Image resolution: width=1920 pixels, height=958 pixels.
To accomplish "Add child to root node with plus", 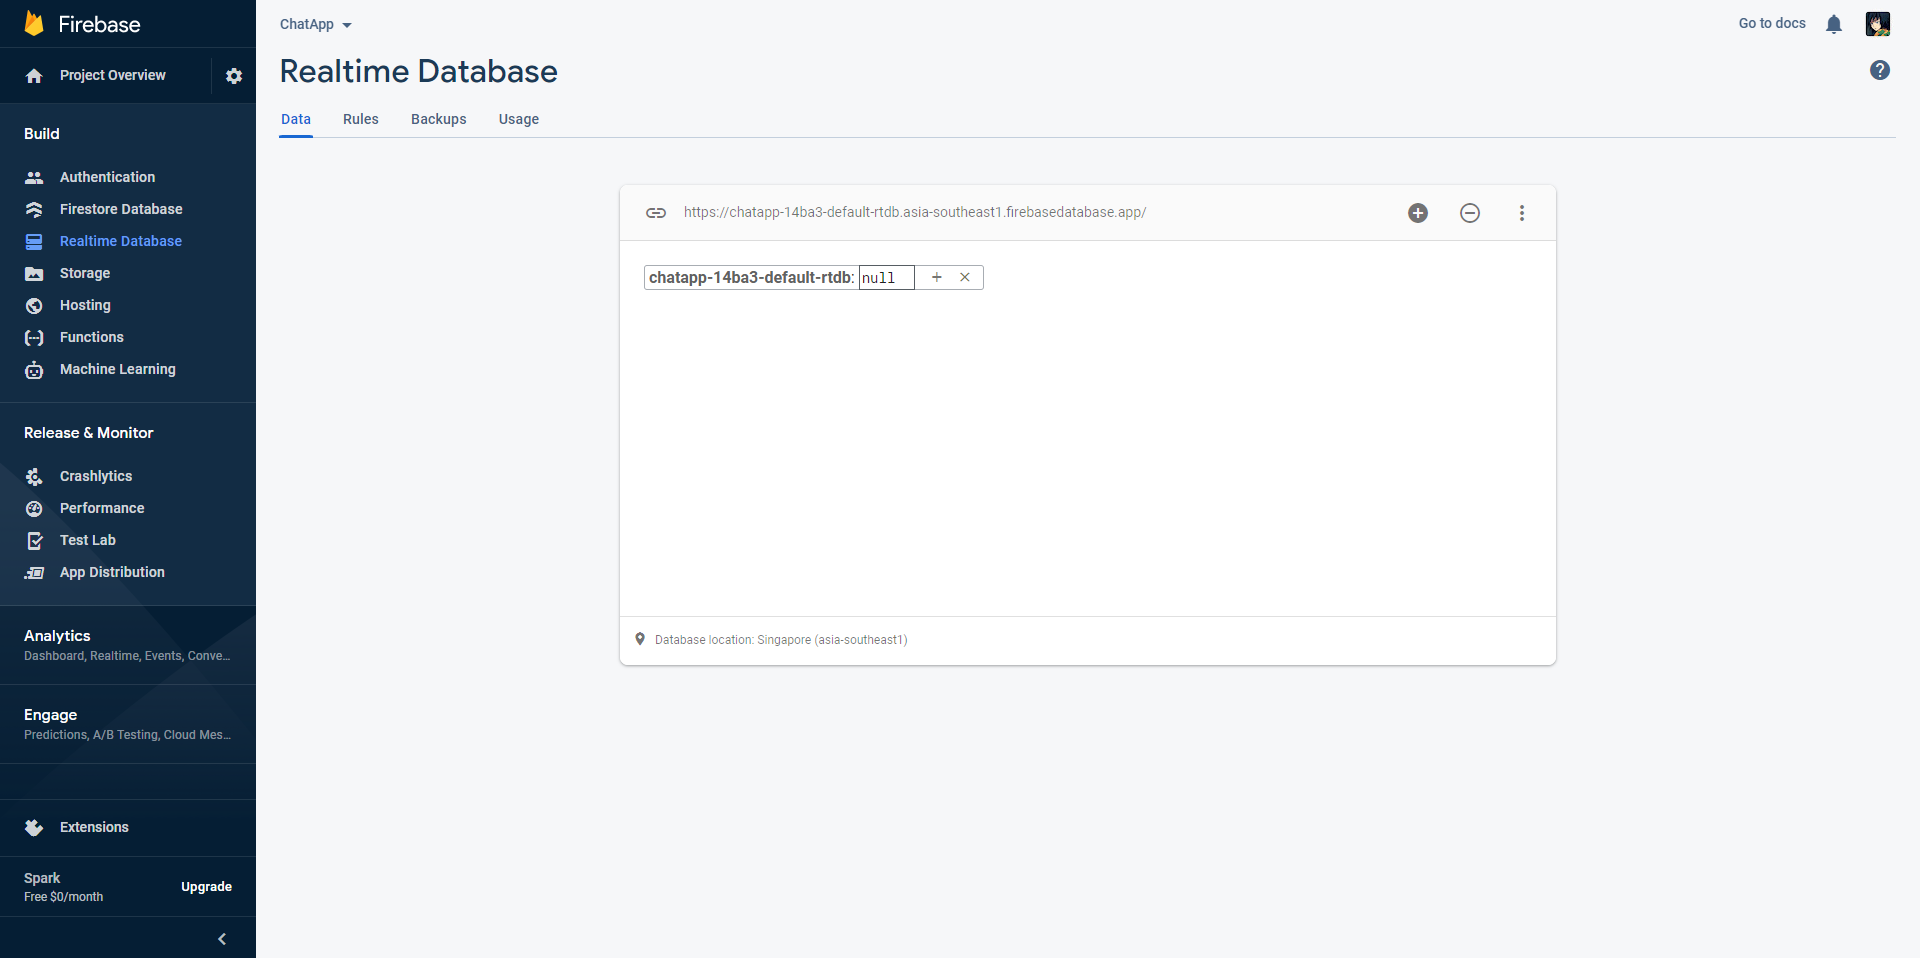I will click(937, 277).
